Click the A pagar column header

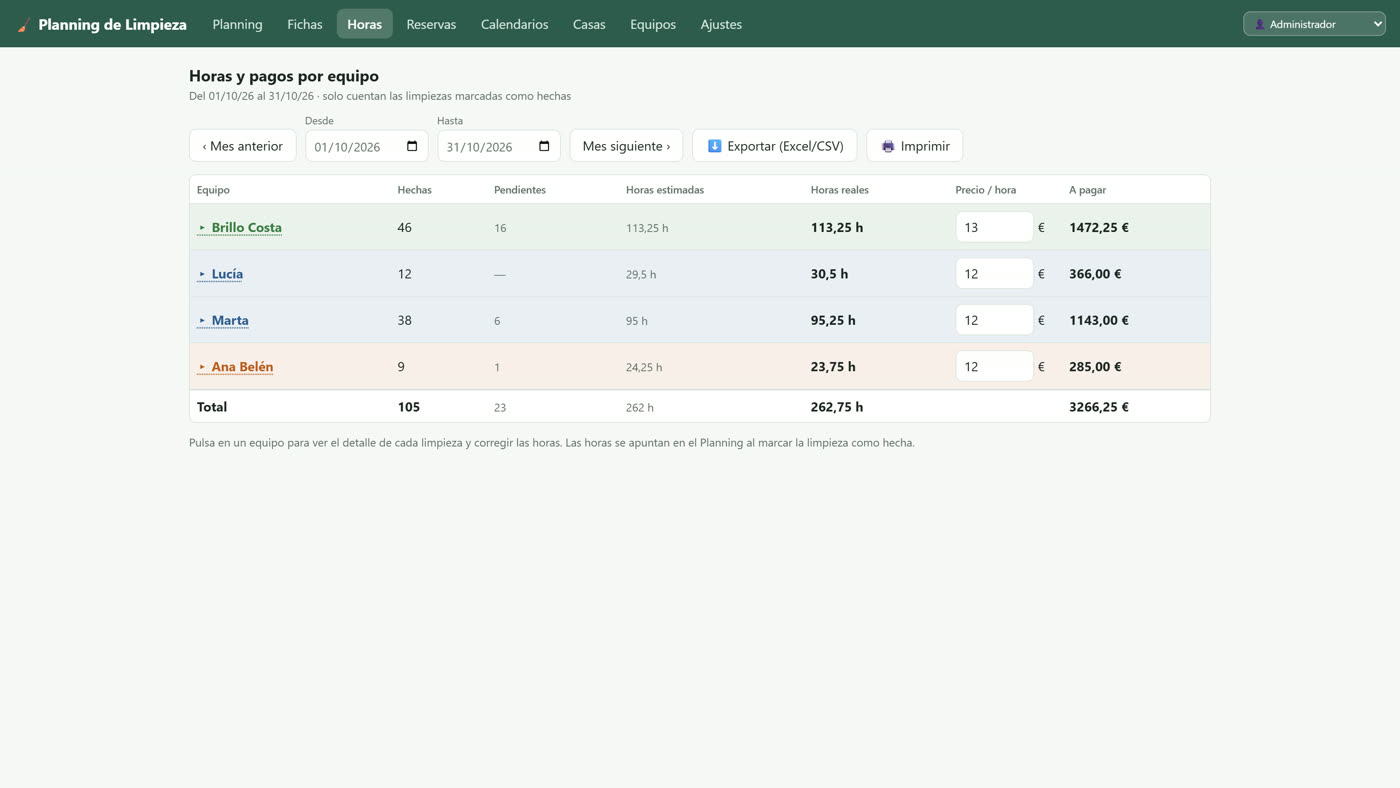point(1088,190)
